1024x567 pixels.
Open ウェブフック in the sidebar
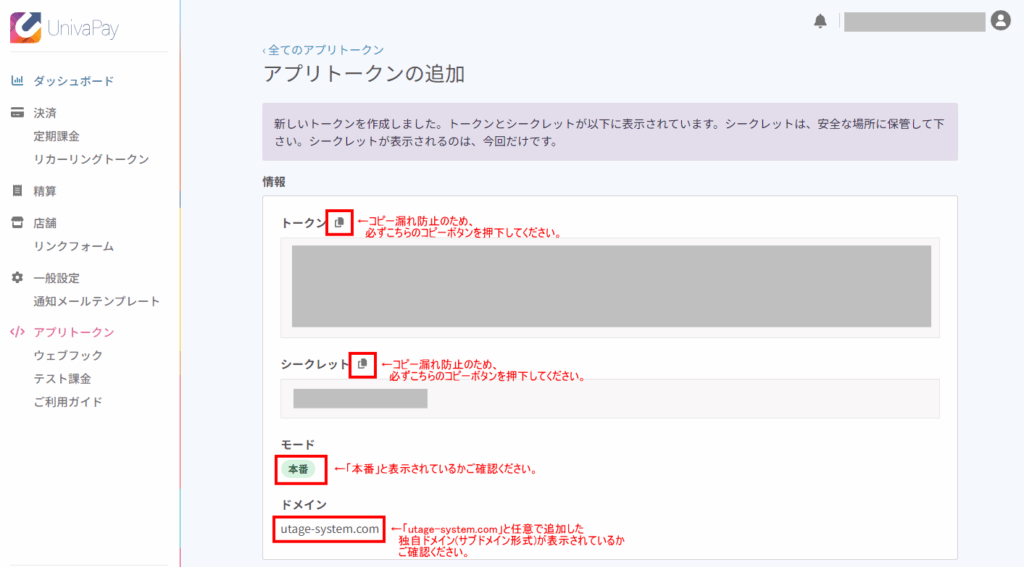[x=68, y=355]
